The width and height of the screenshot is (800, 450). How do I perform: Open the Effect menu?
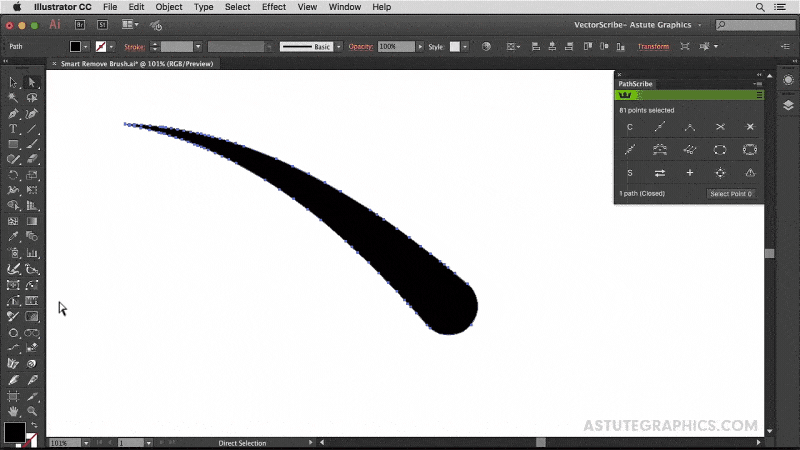click(x=273, y=7)
